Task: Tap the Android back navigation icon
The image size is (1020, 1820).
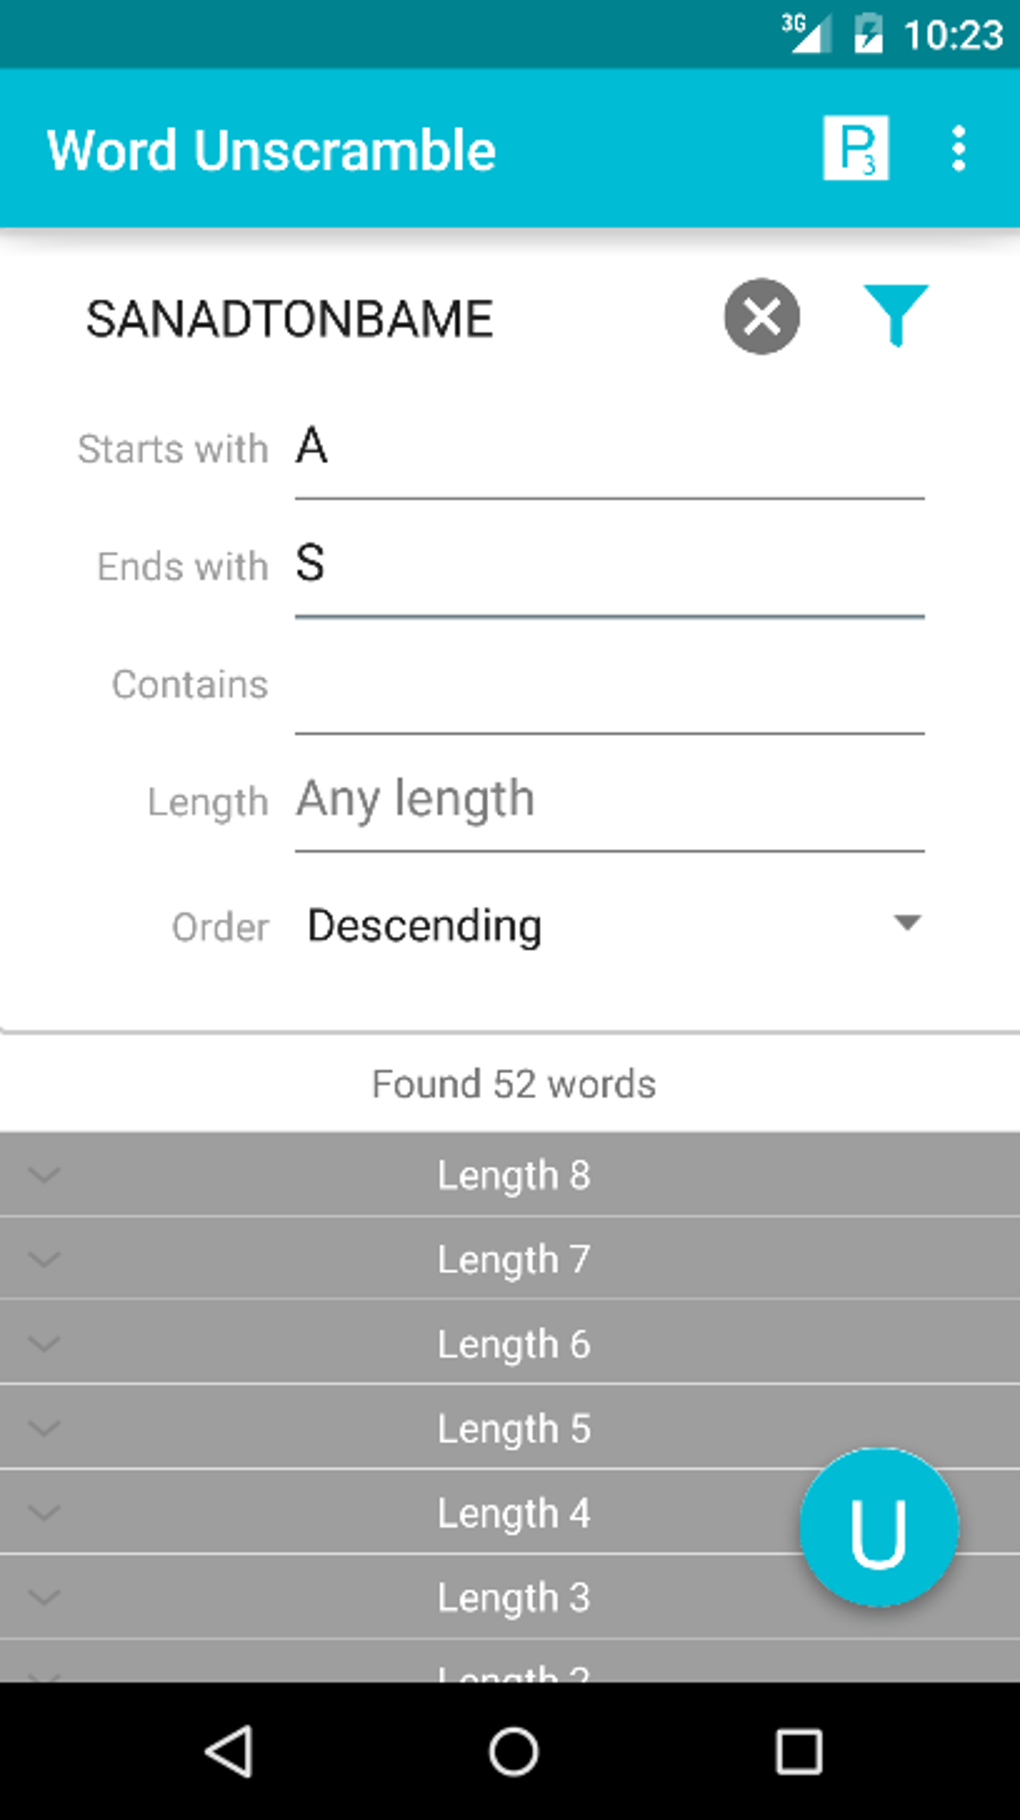Action: 229,1751
